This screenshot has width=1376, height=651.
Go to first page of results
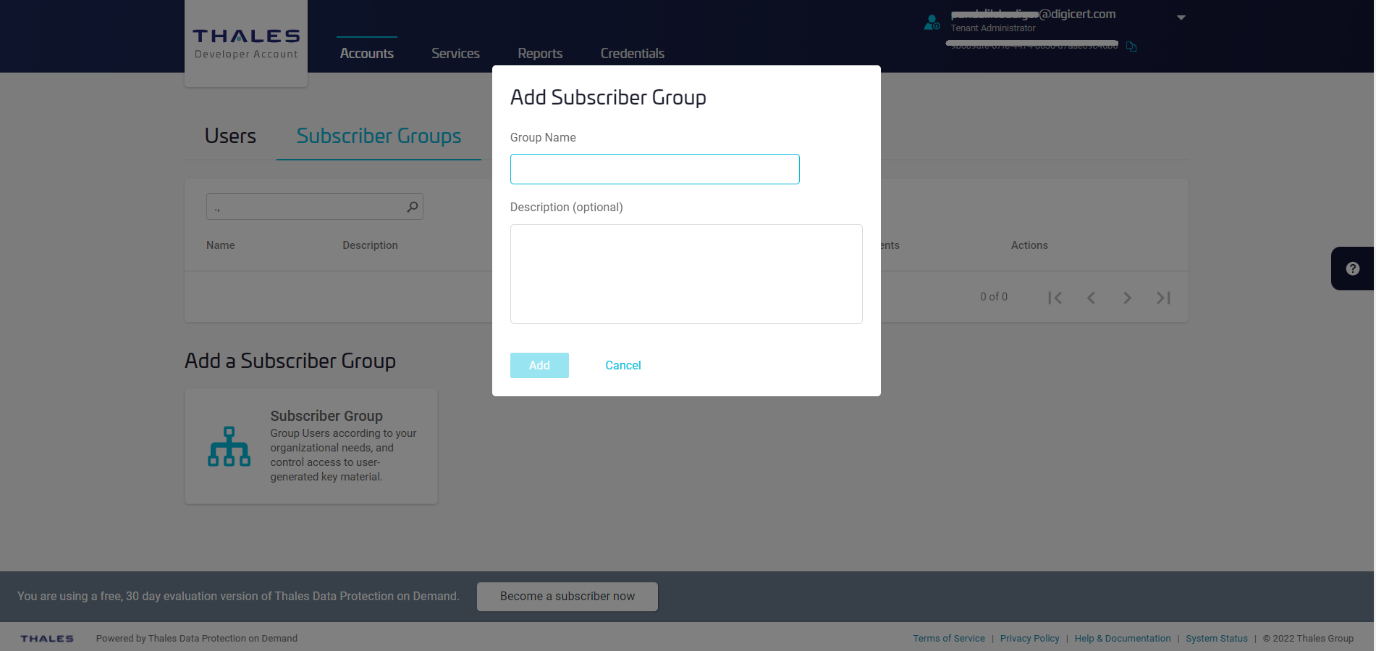pyautogui.click(x=1054, y=297)
